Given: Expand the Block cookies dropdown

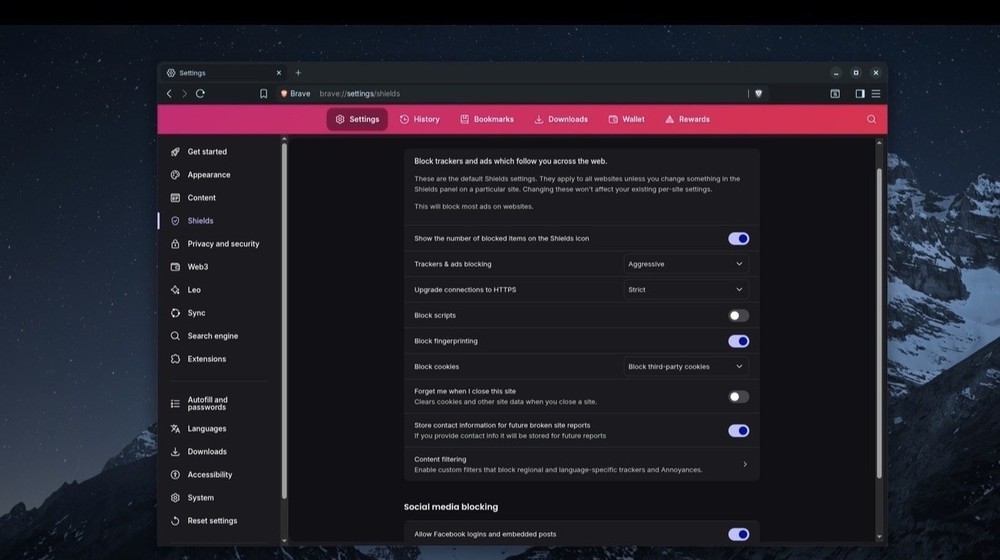Looking at the screenshot, I should click(x=685, y=367).
